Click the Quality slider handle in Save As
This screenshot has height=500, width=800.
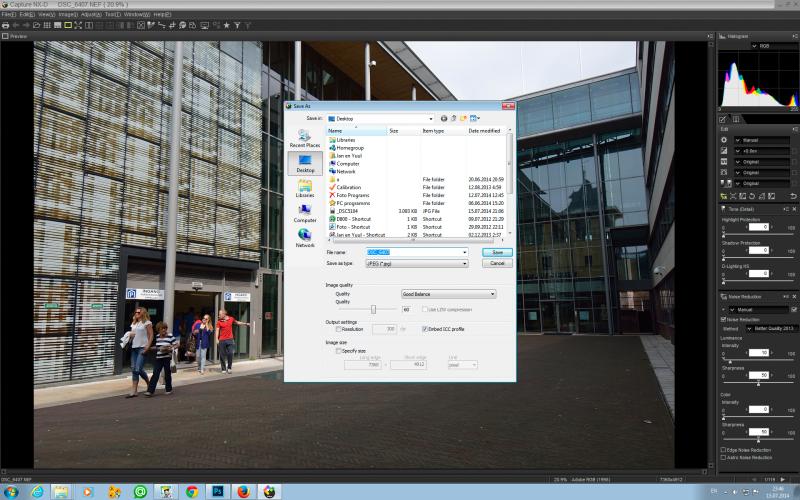(x=373, y=309)
